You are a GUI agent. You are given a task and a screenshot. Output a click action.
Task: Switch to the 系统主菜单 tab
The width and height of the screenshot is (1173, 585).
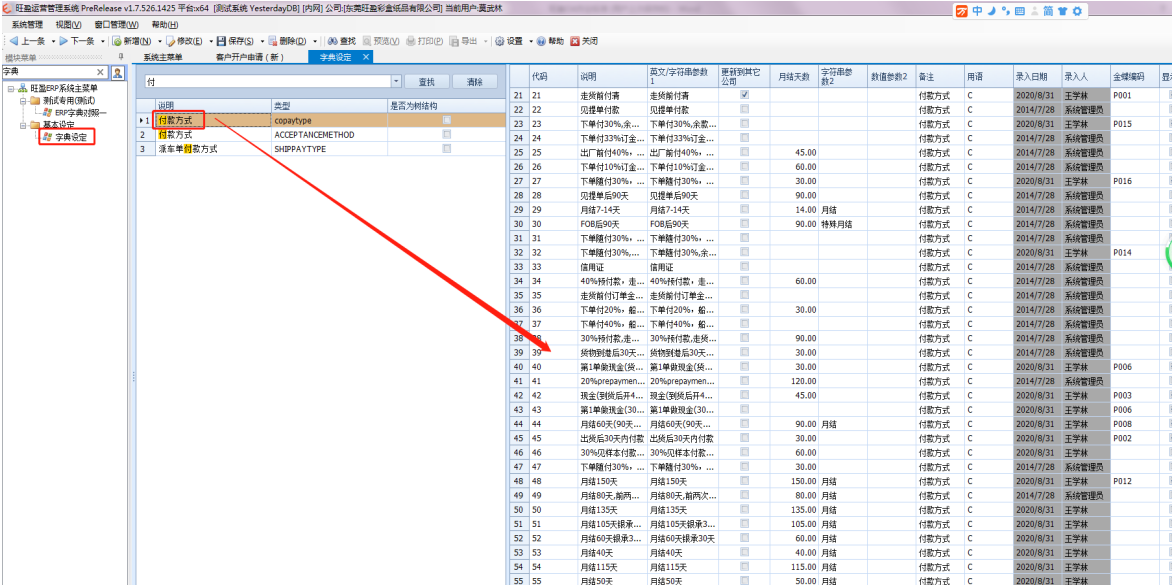162,58
